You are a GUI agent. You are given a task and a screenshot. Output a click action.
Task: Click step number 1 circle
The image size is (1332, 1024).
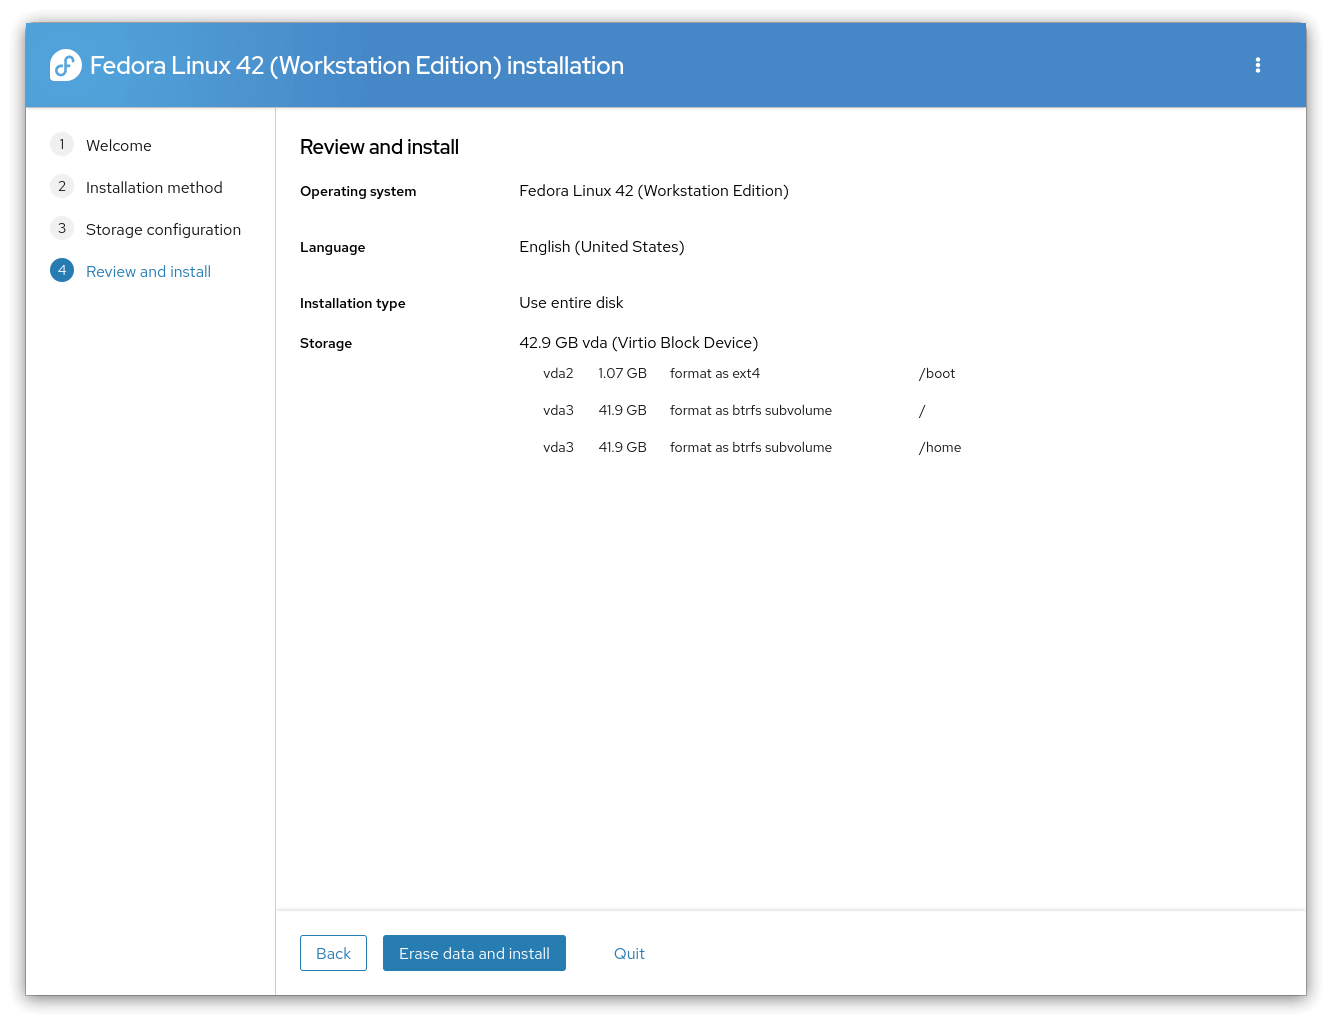tap(62, 144)
